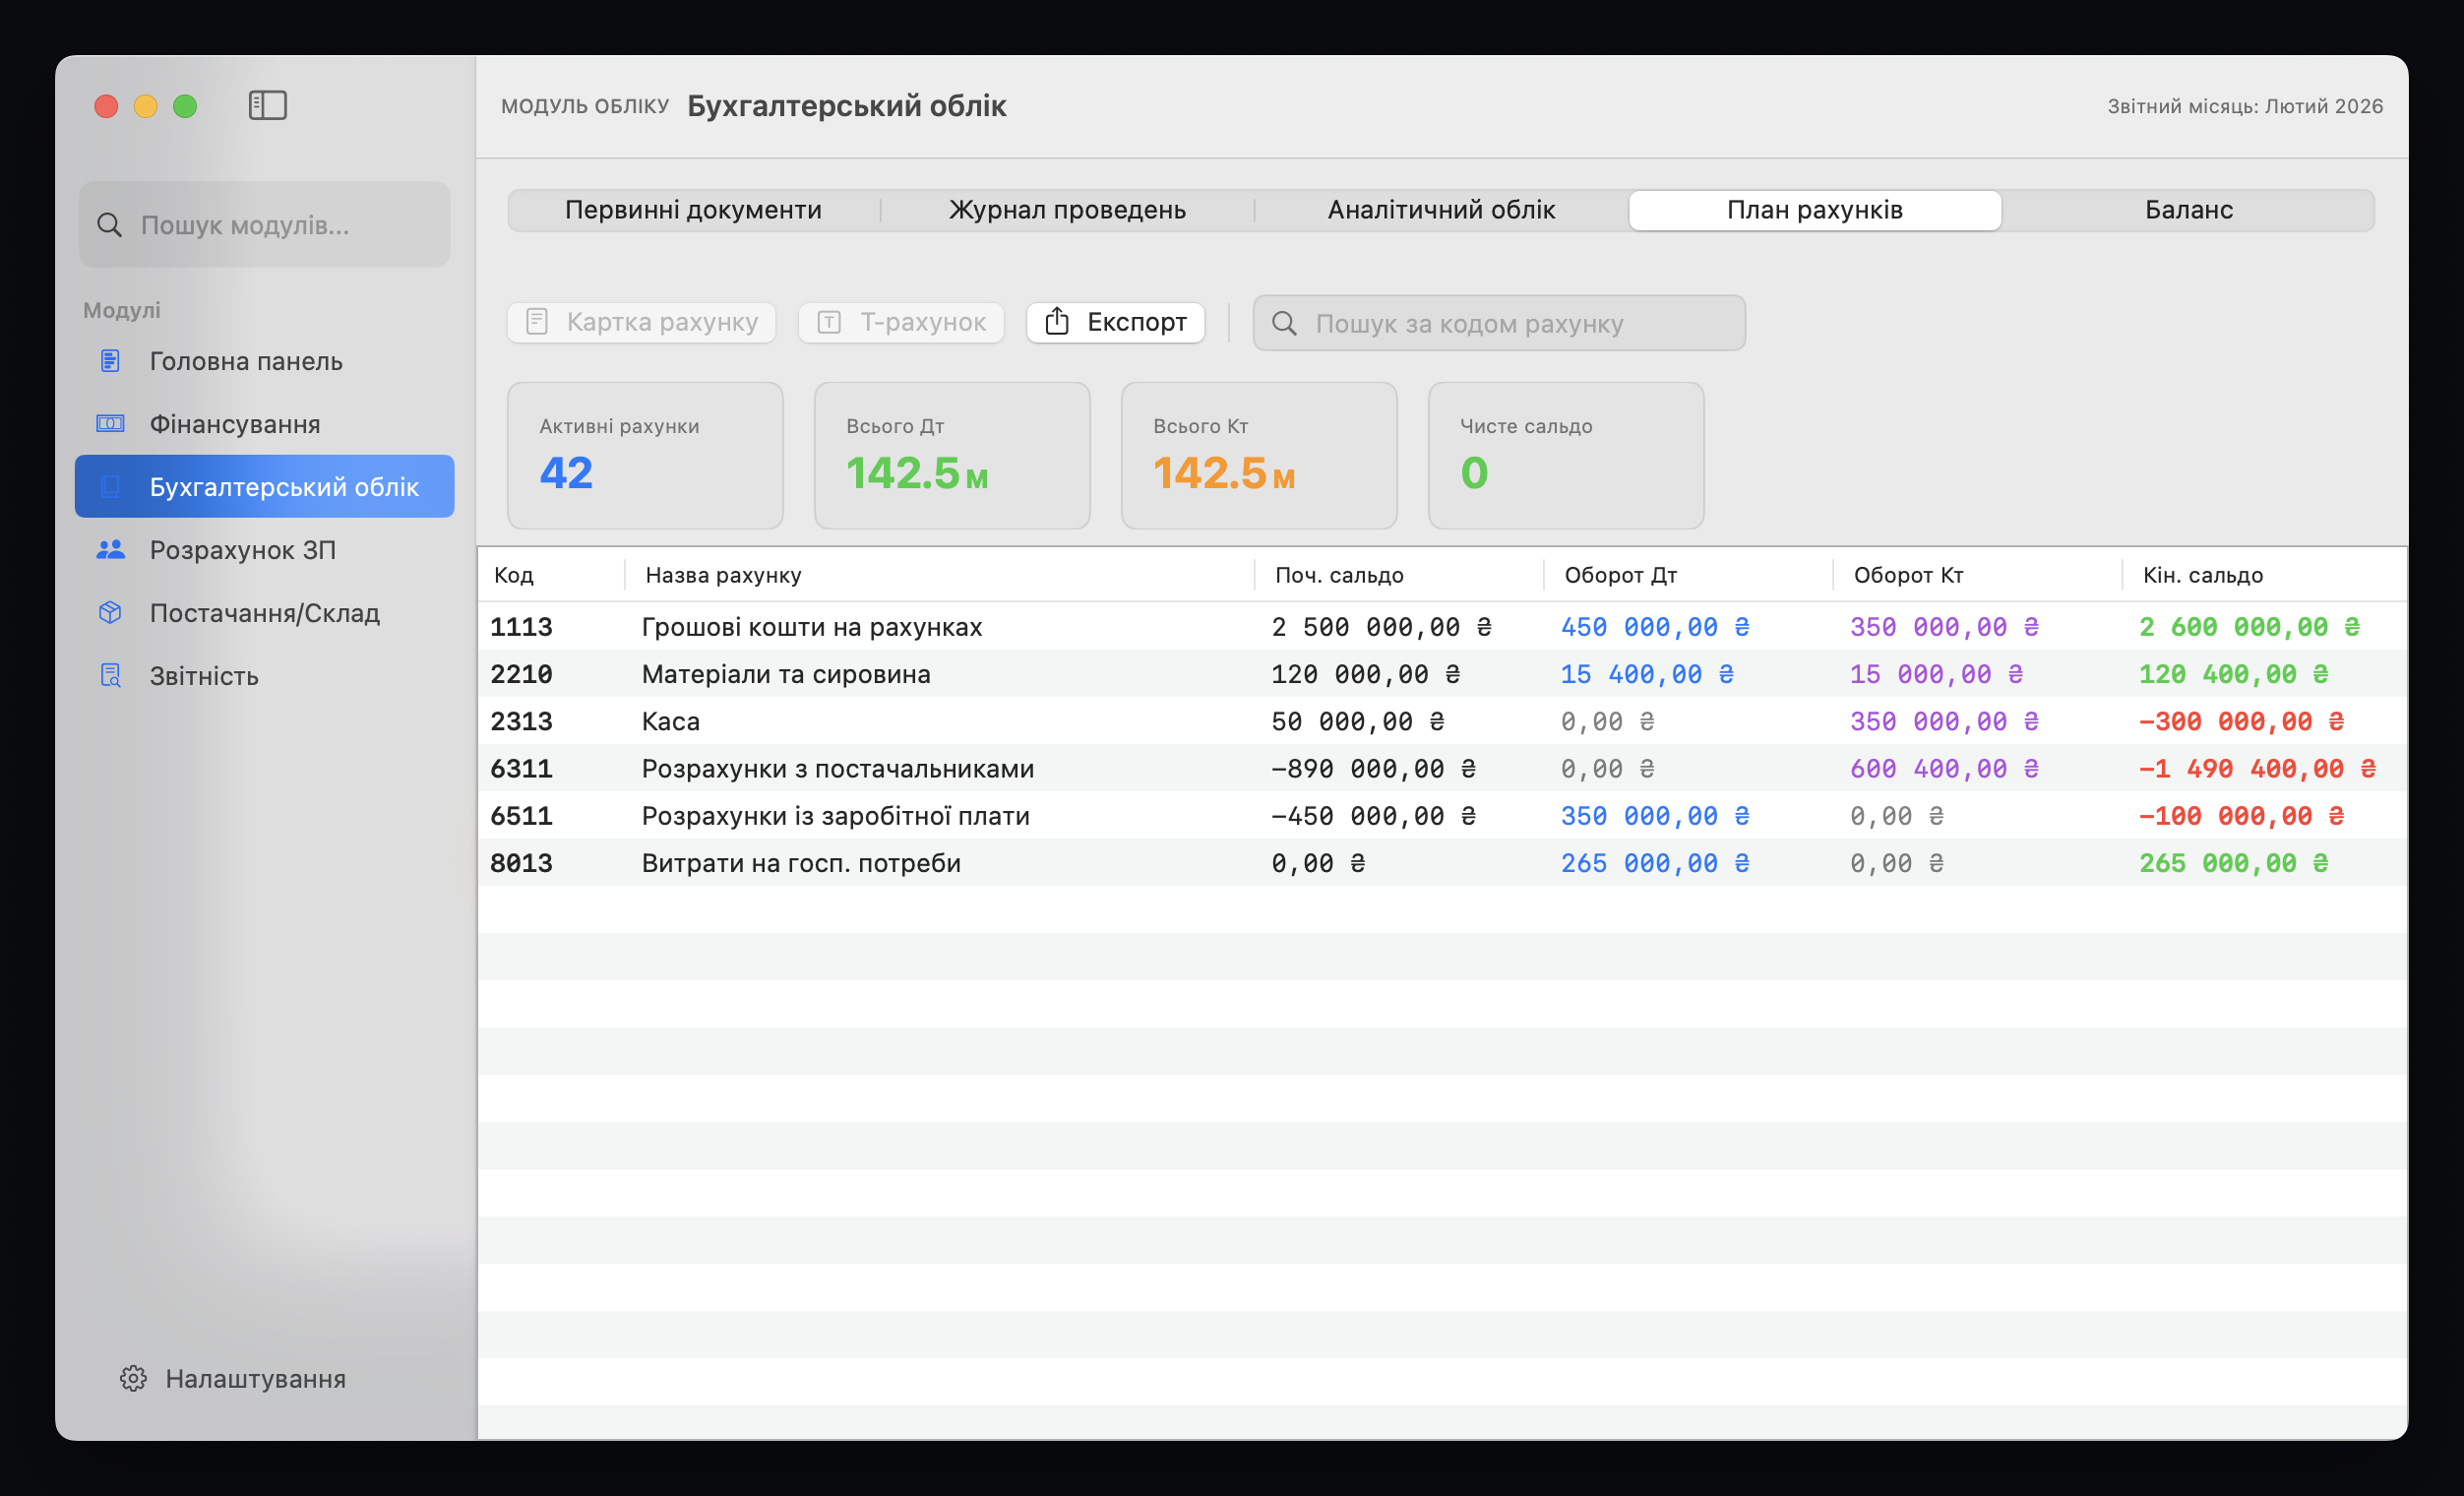This screenshot has width=2464, height=1496.
Task: Select the Баланс tab
Action: tap(2188, 210)
